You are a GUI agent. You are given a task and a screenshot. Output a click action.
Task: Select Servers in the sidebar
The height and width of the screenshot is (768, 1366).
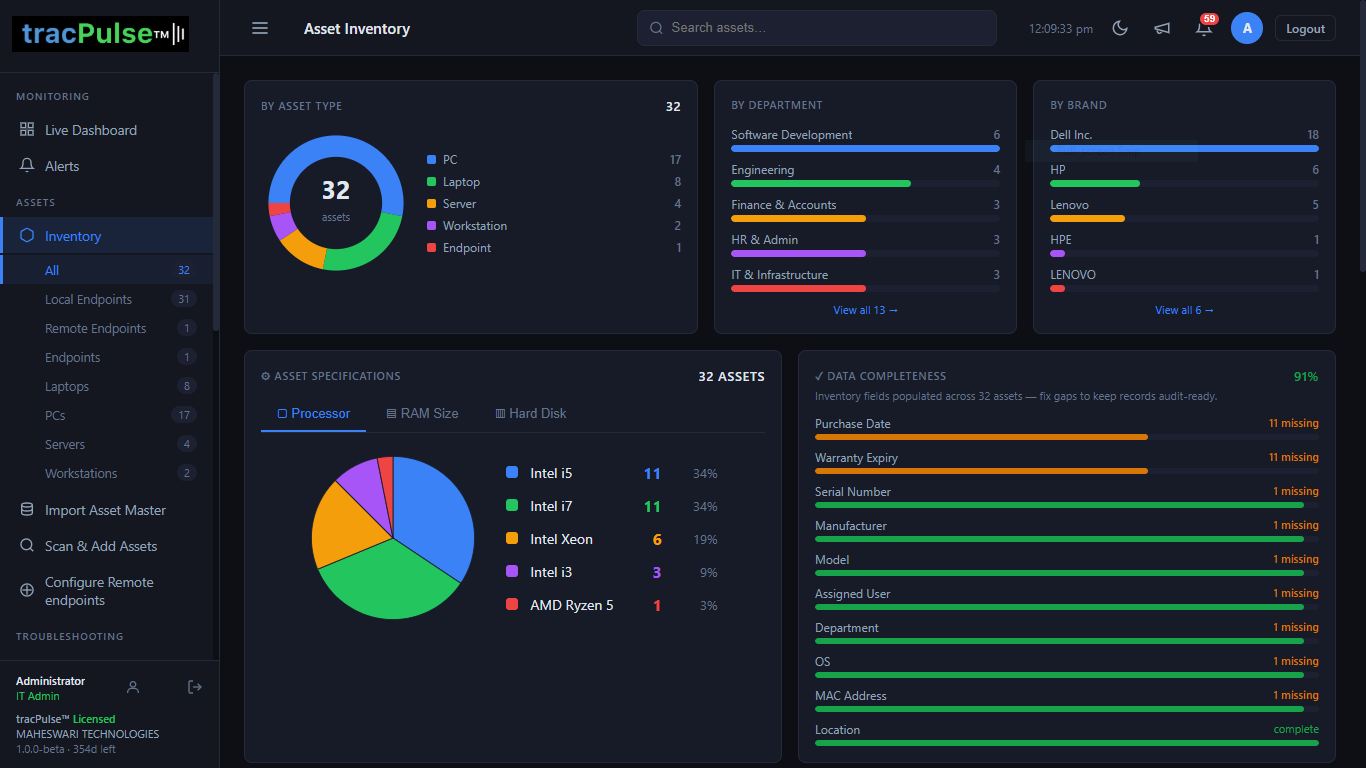(x=106, y=444)
